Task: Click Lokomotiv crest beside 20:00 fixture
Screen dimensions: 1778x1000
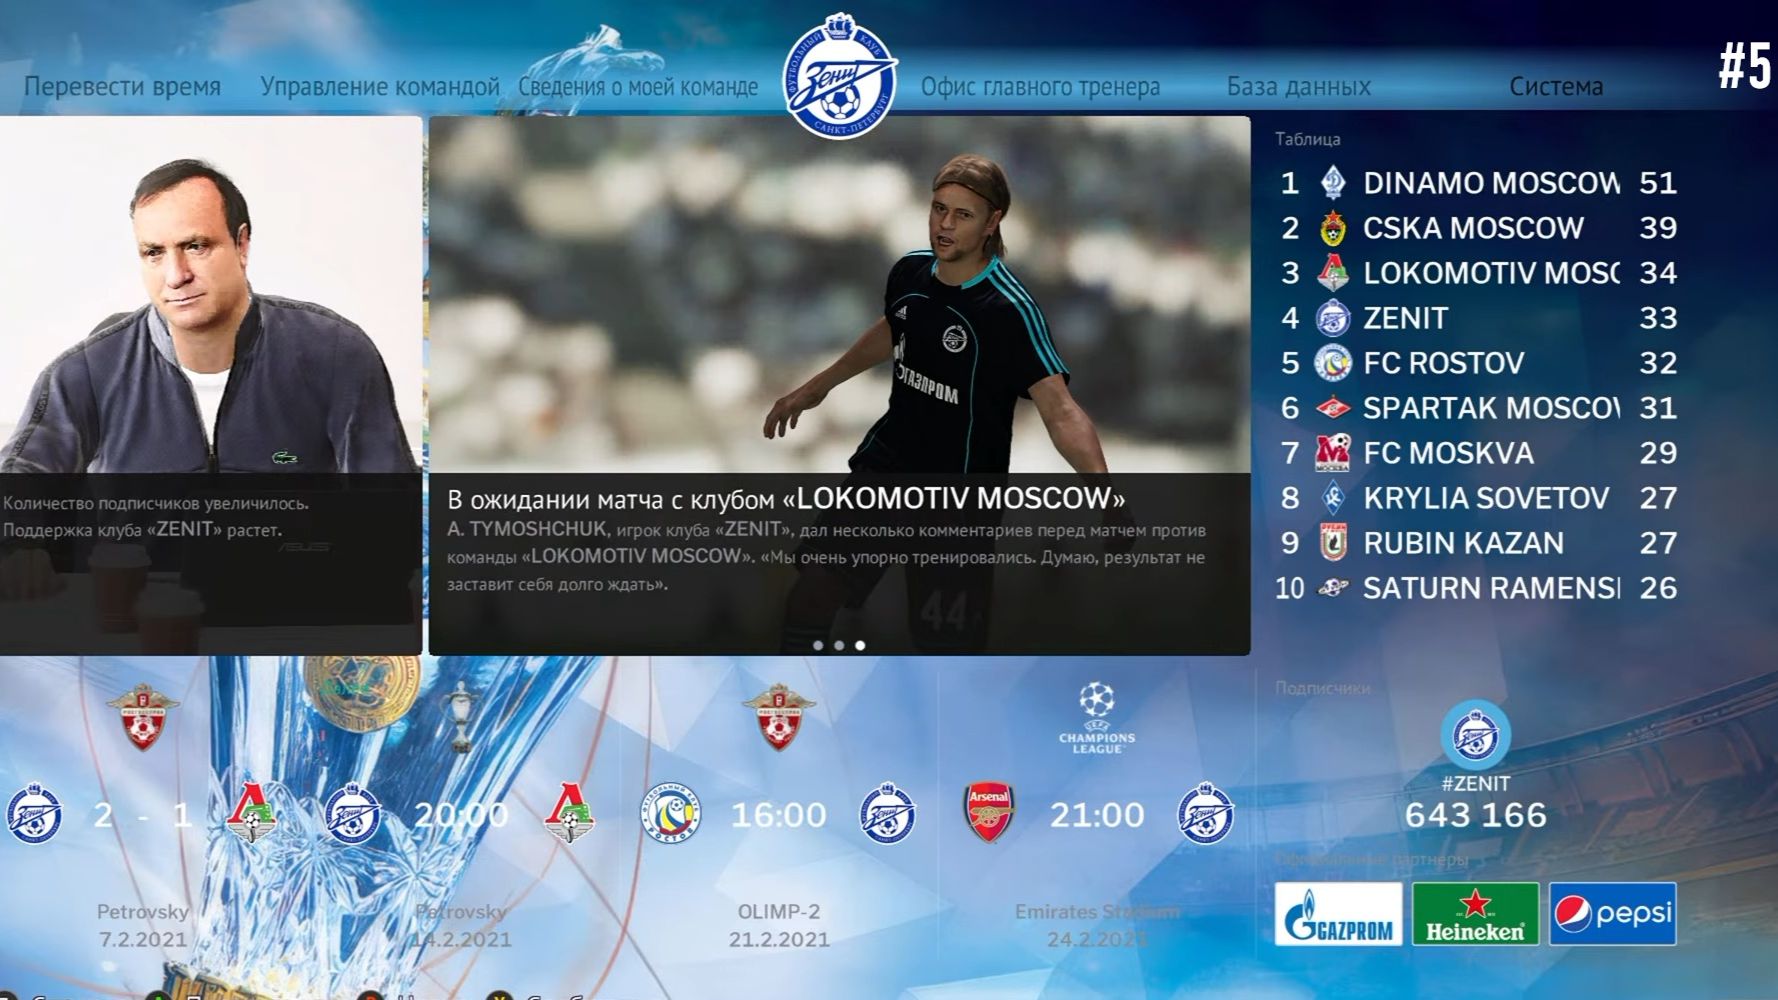Action: pyautogui.click(x=569, y=813)
